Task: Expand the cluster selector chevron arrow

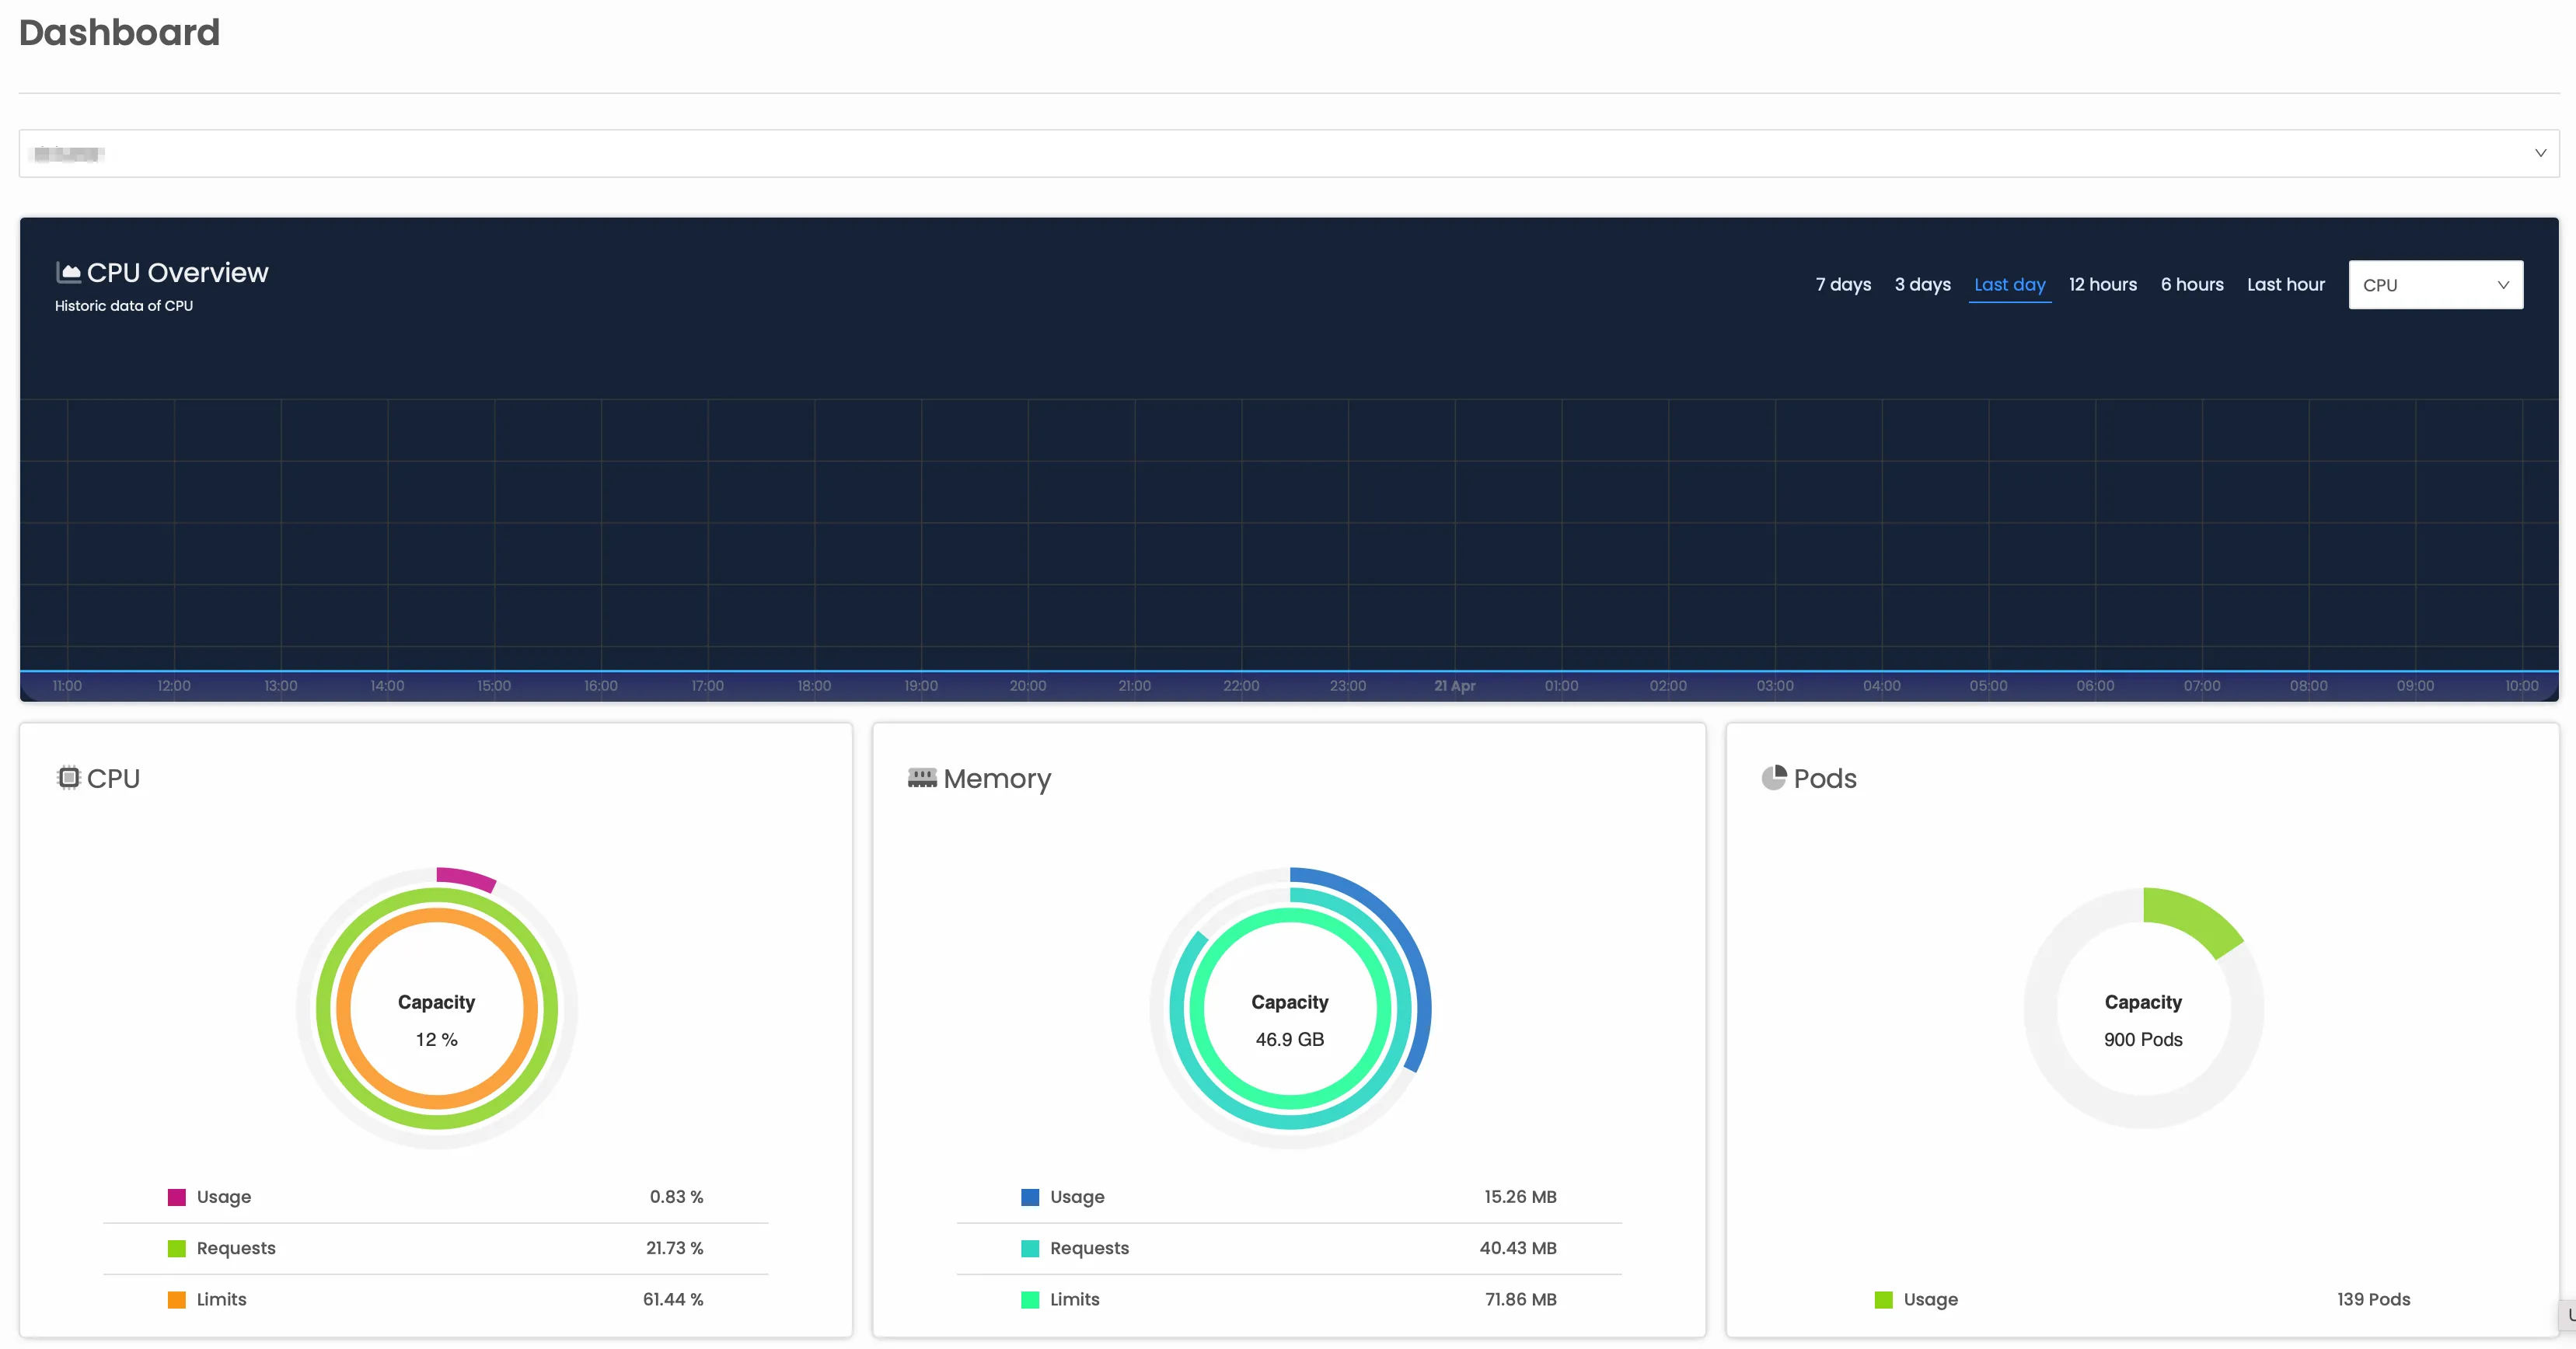Action: click(x=2540, y=153)
